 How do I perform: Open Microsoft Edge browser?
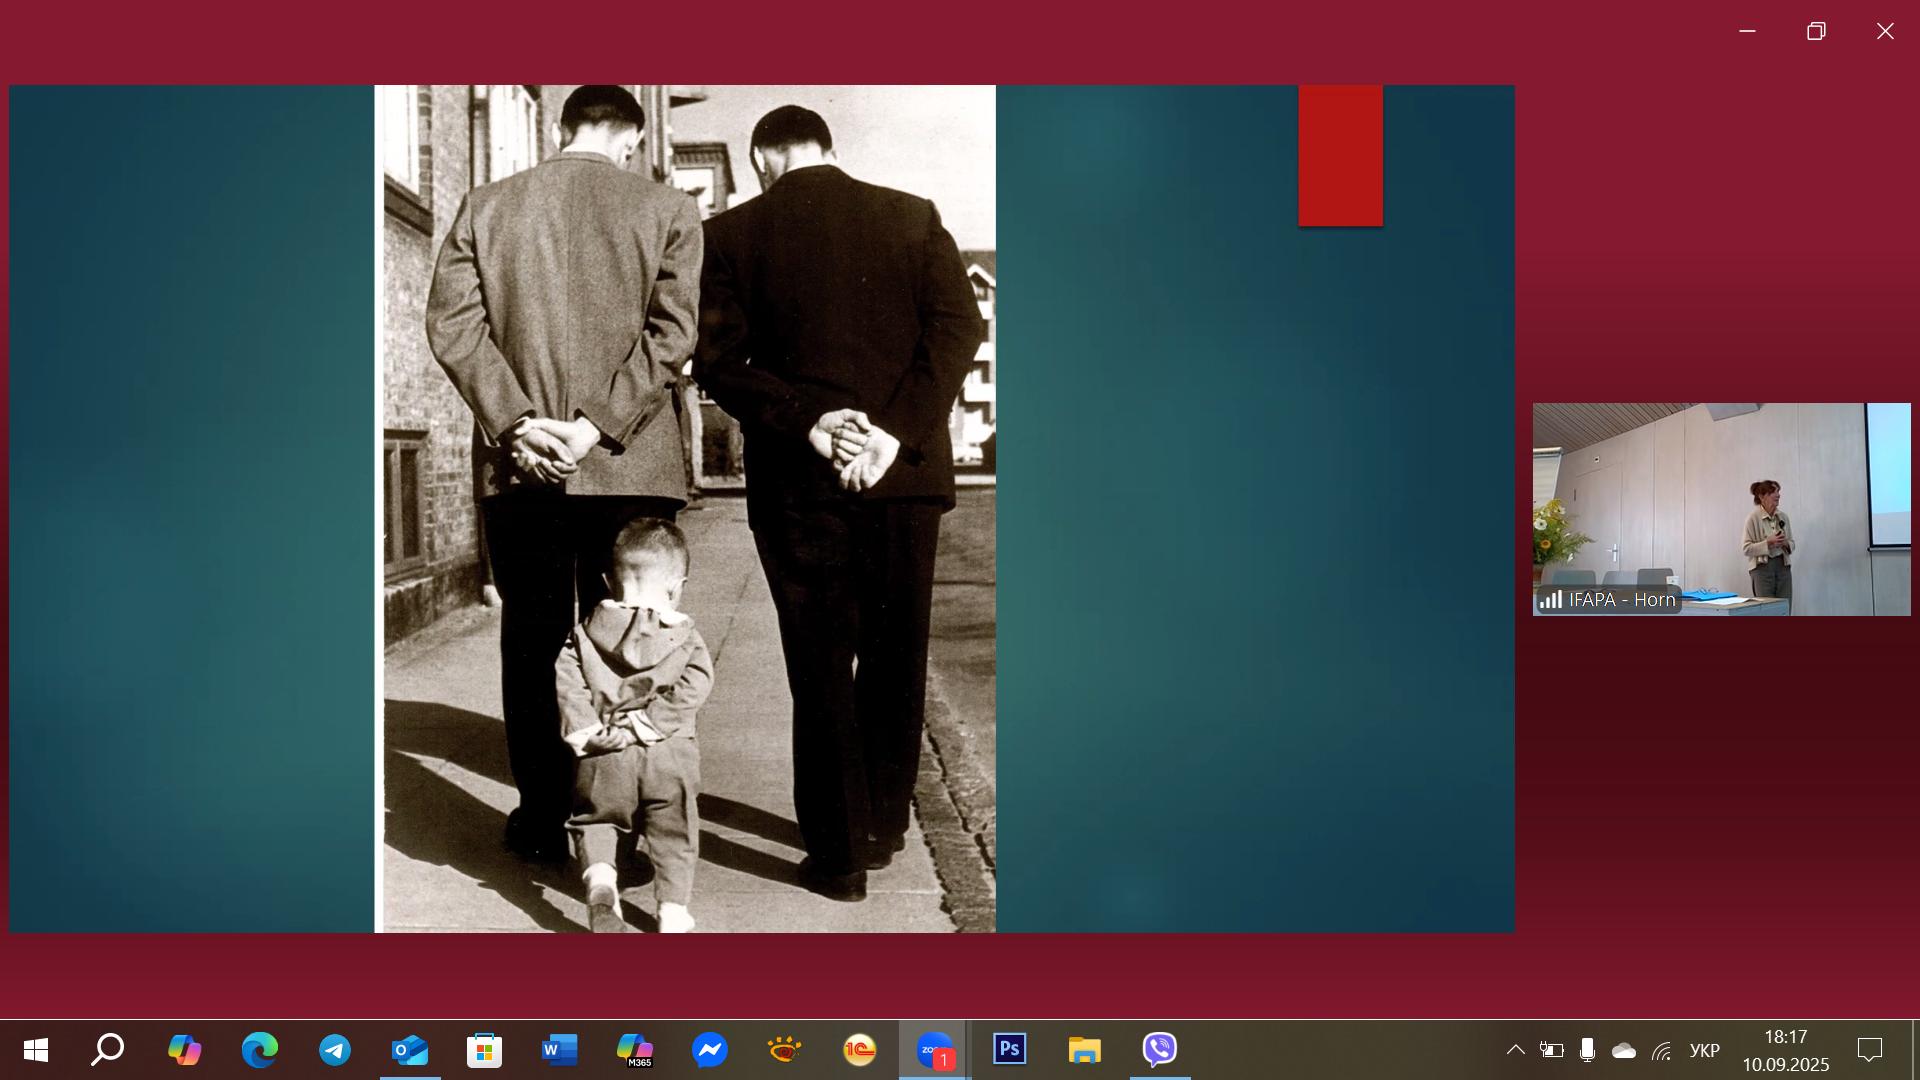260,1050
